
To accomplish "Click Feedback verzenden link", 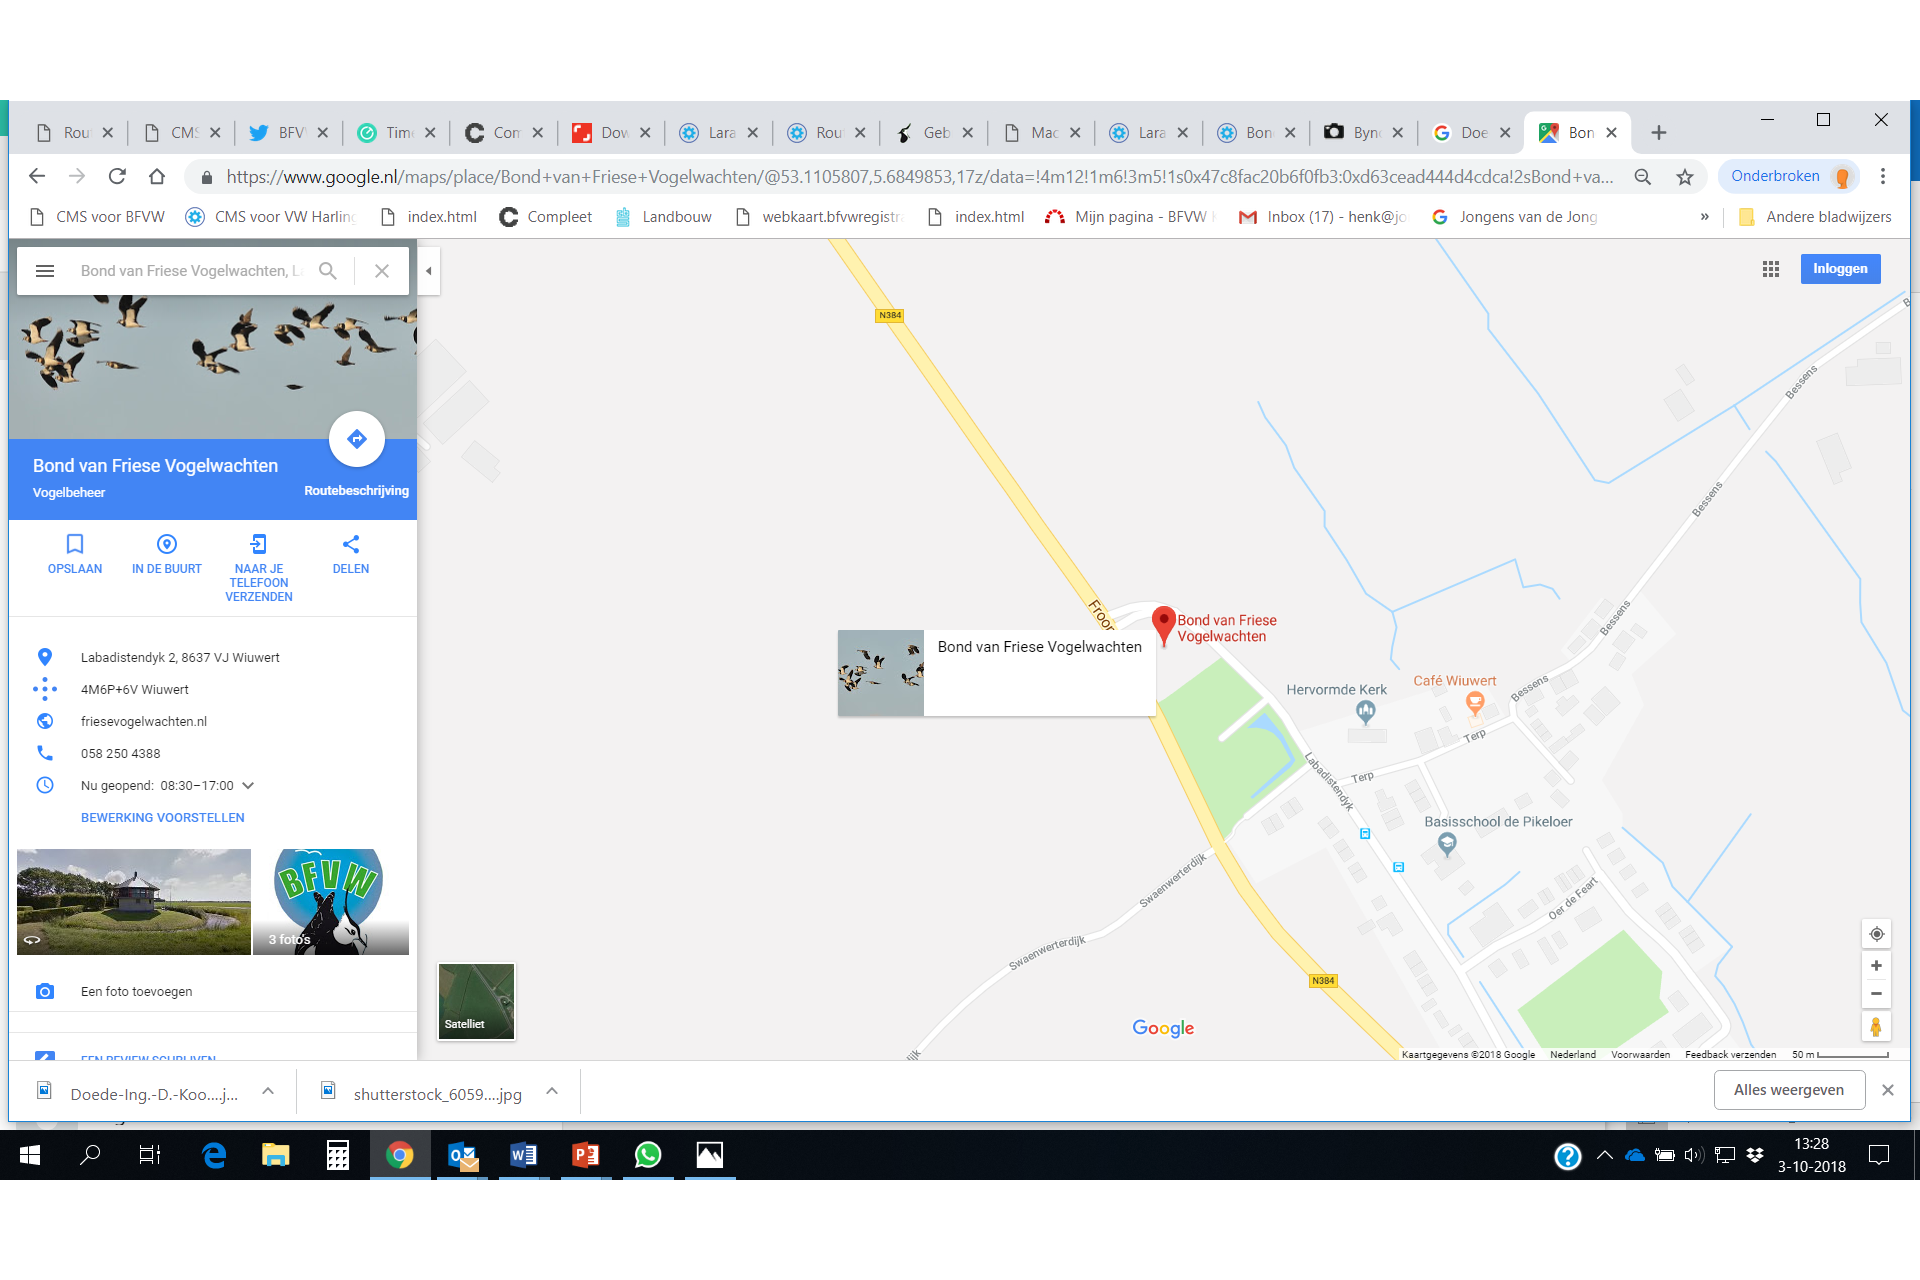I will point(1730,1055).
